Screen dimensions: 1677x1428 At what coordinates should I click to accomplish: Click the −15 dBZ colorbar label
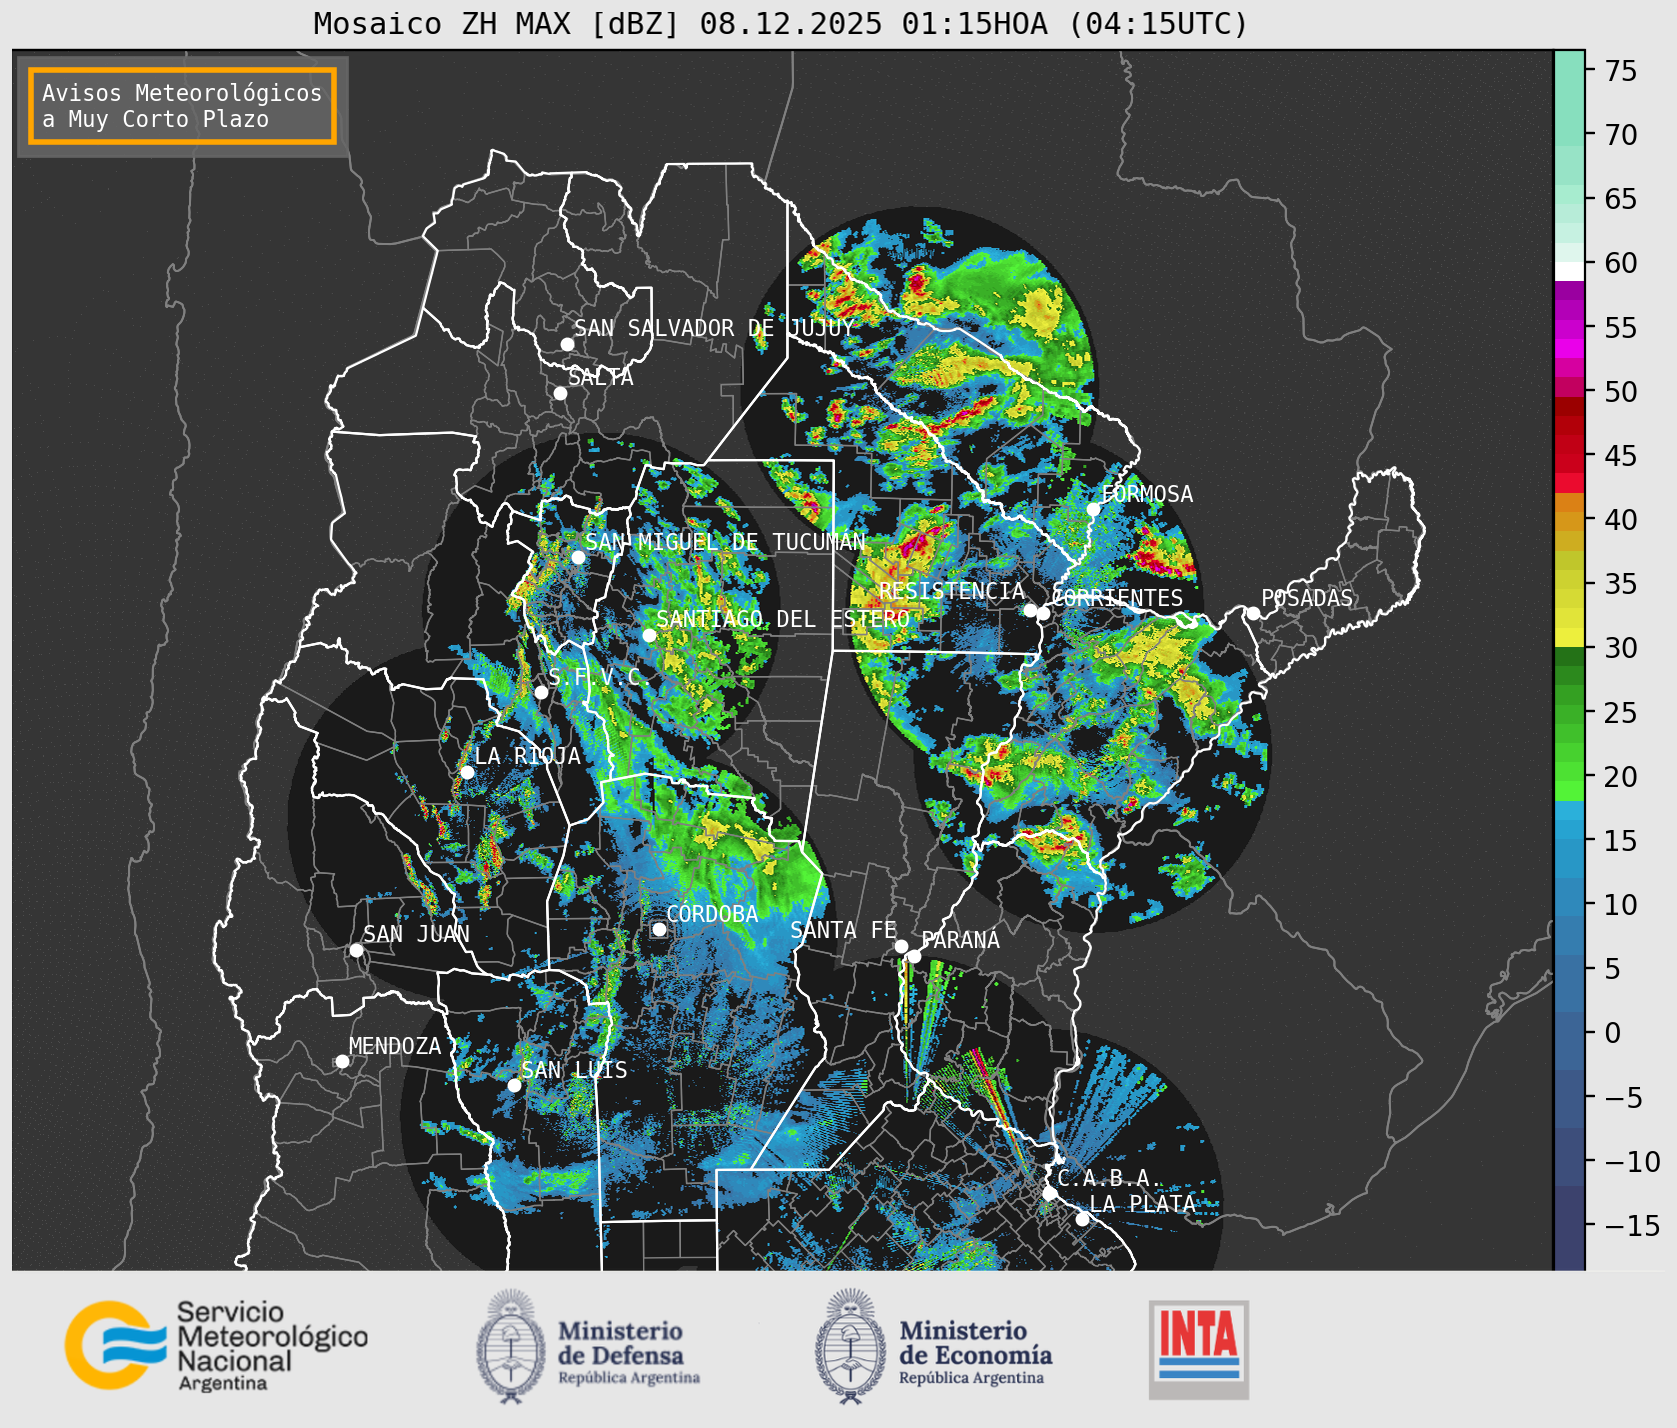(1632, 1225)
